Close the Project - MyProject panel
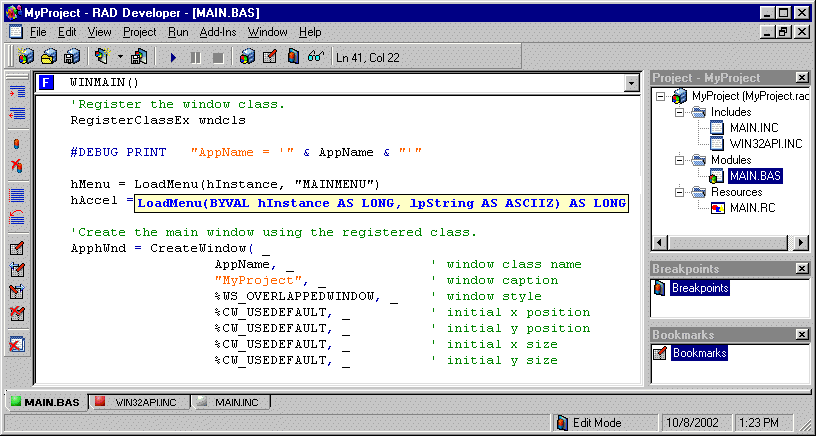This screenshot has width=816, height=436. 801,78
